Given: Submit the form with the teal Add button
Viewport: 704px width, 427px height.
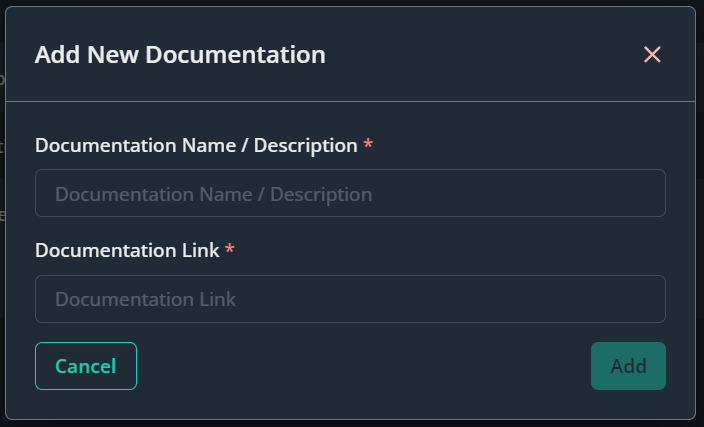Looking at the screenshot, I should click(628, 366).
